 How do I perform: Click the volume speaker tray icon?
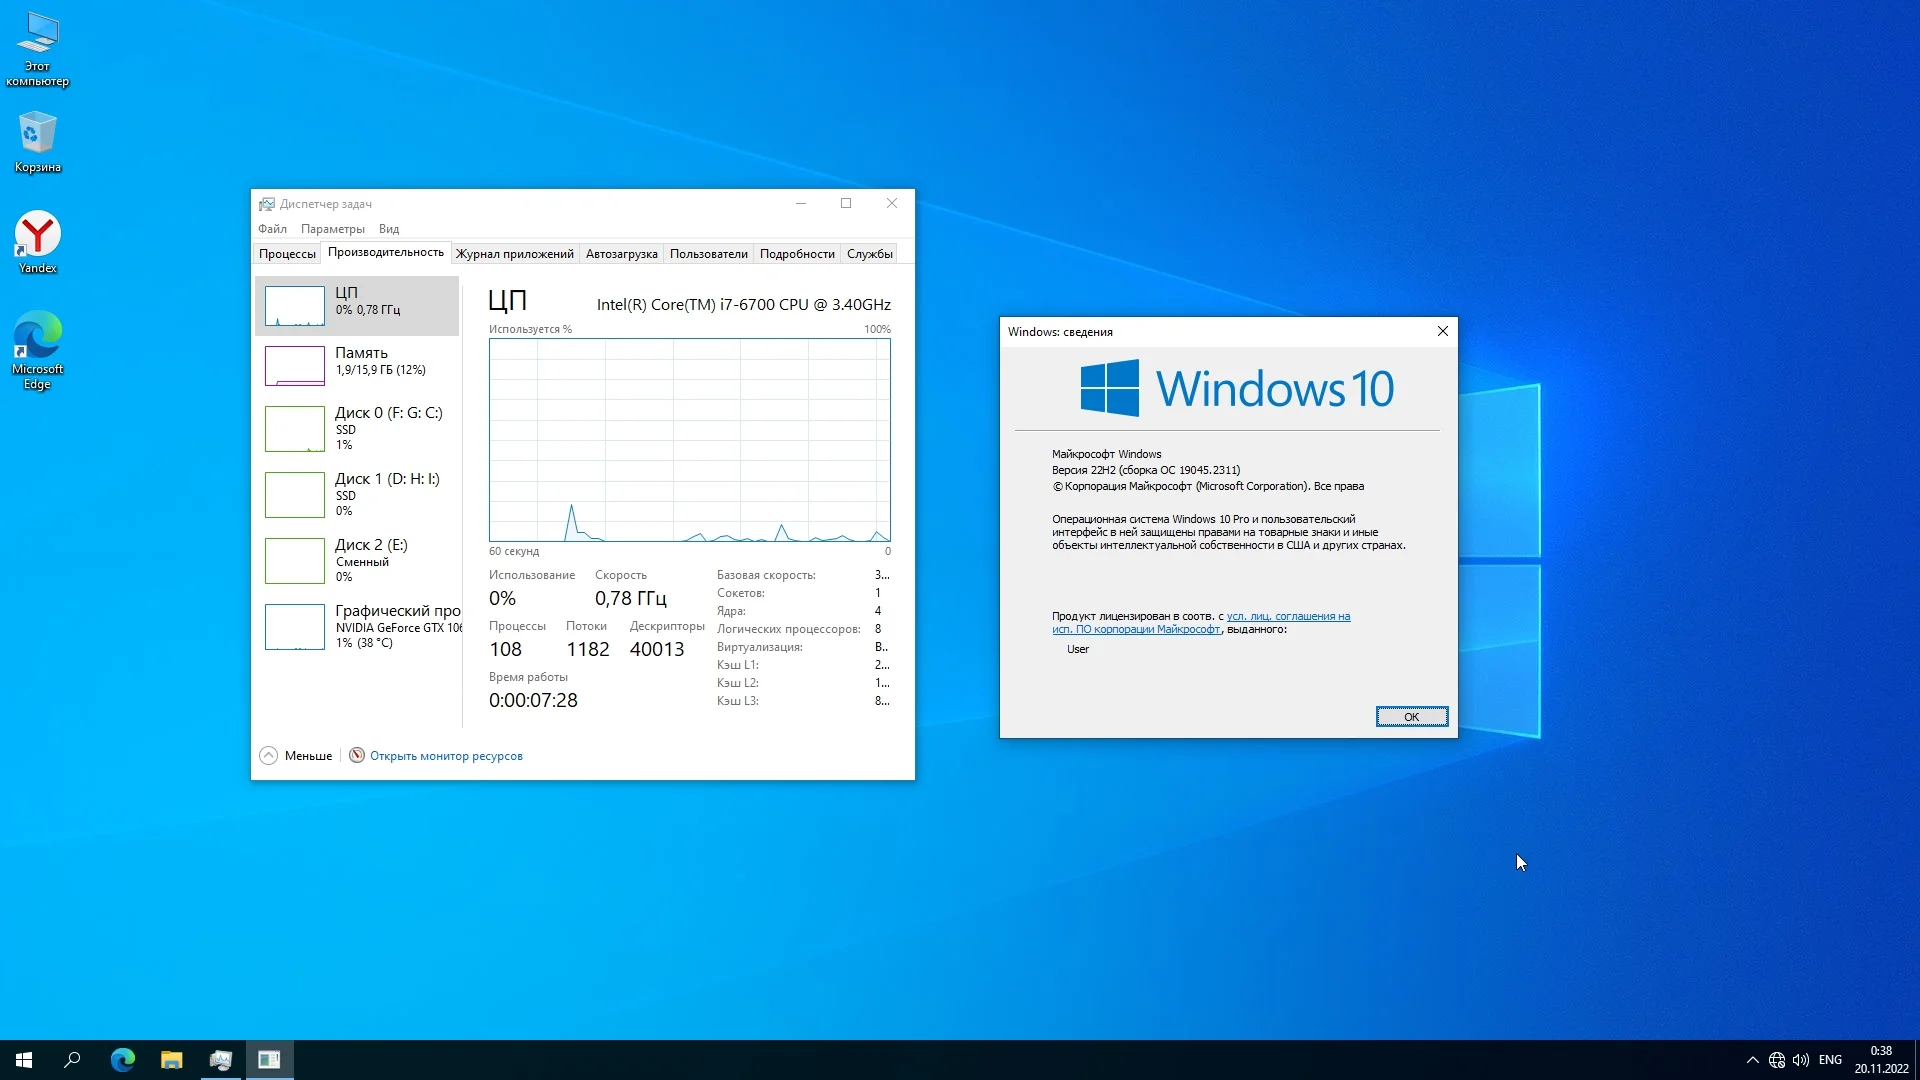(1801, 1060)
